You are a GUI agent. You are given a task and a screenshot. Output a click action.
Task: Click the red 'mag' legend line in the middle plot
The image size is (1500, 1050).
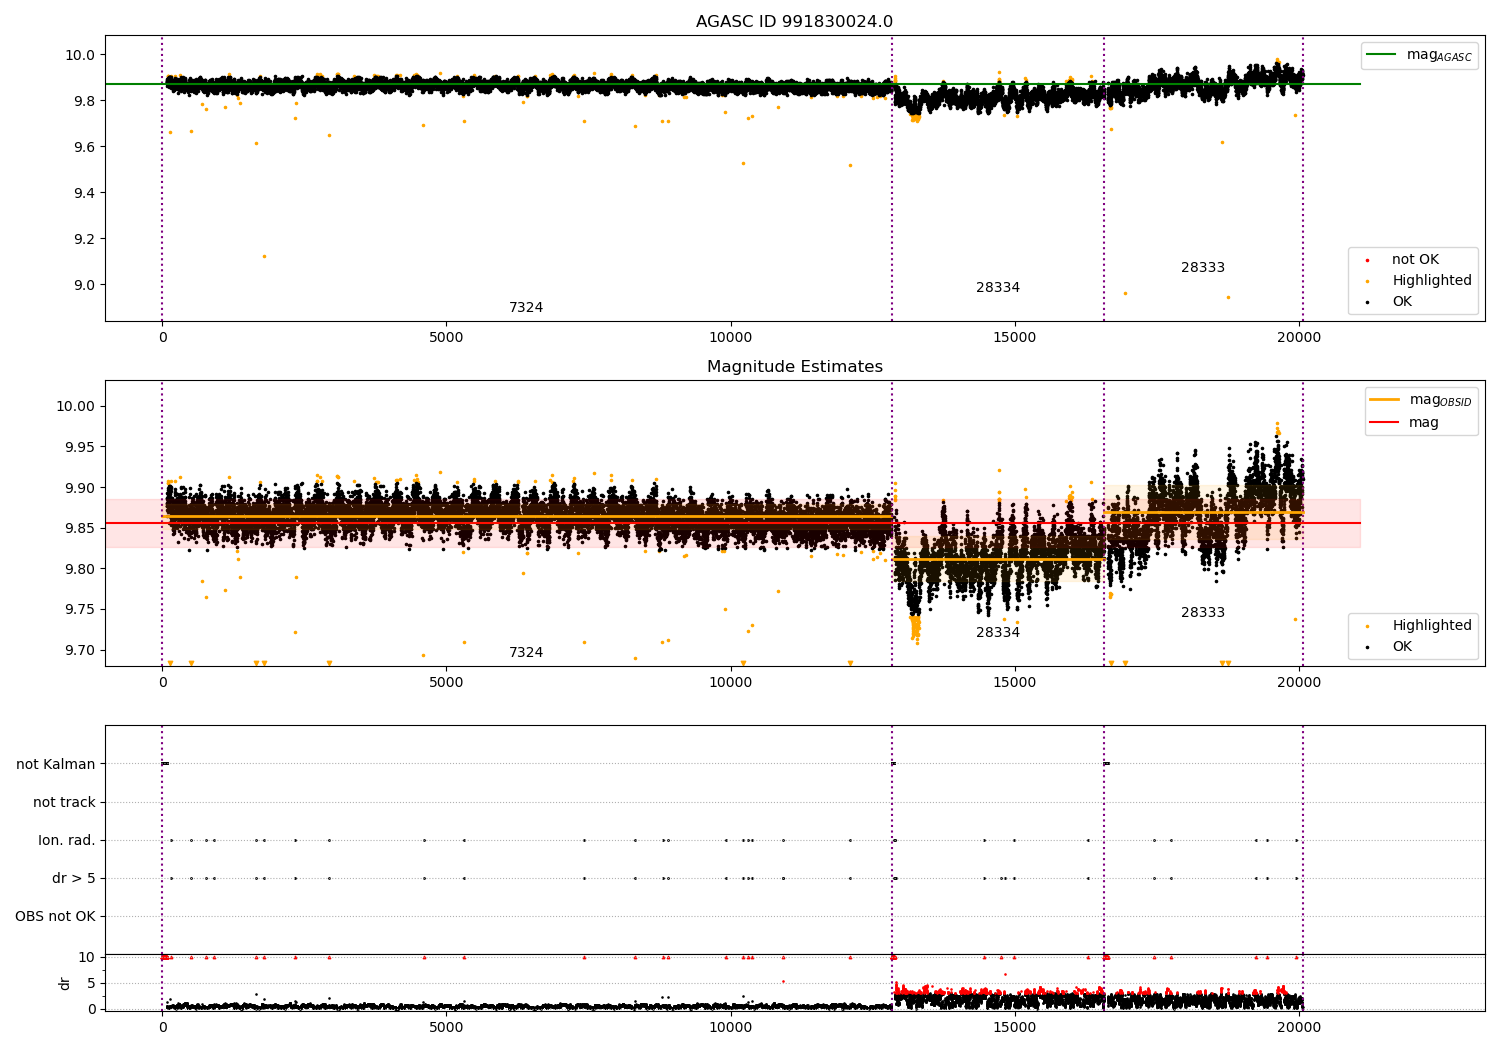coord(1384,423)
